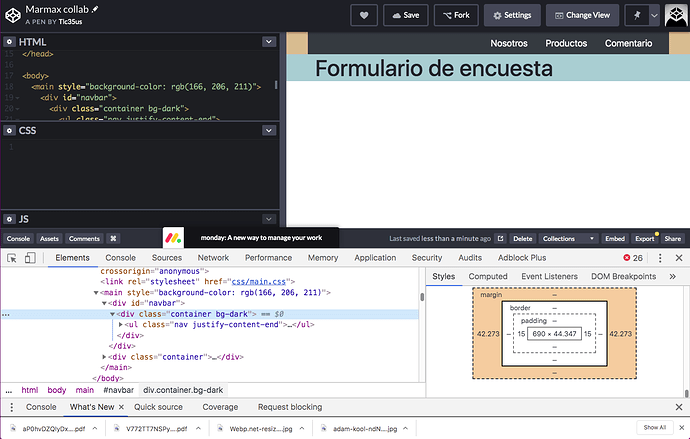
Task: Click the DevTools inspect element icon
Action: 12,258
